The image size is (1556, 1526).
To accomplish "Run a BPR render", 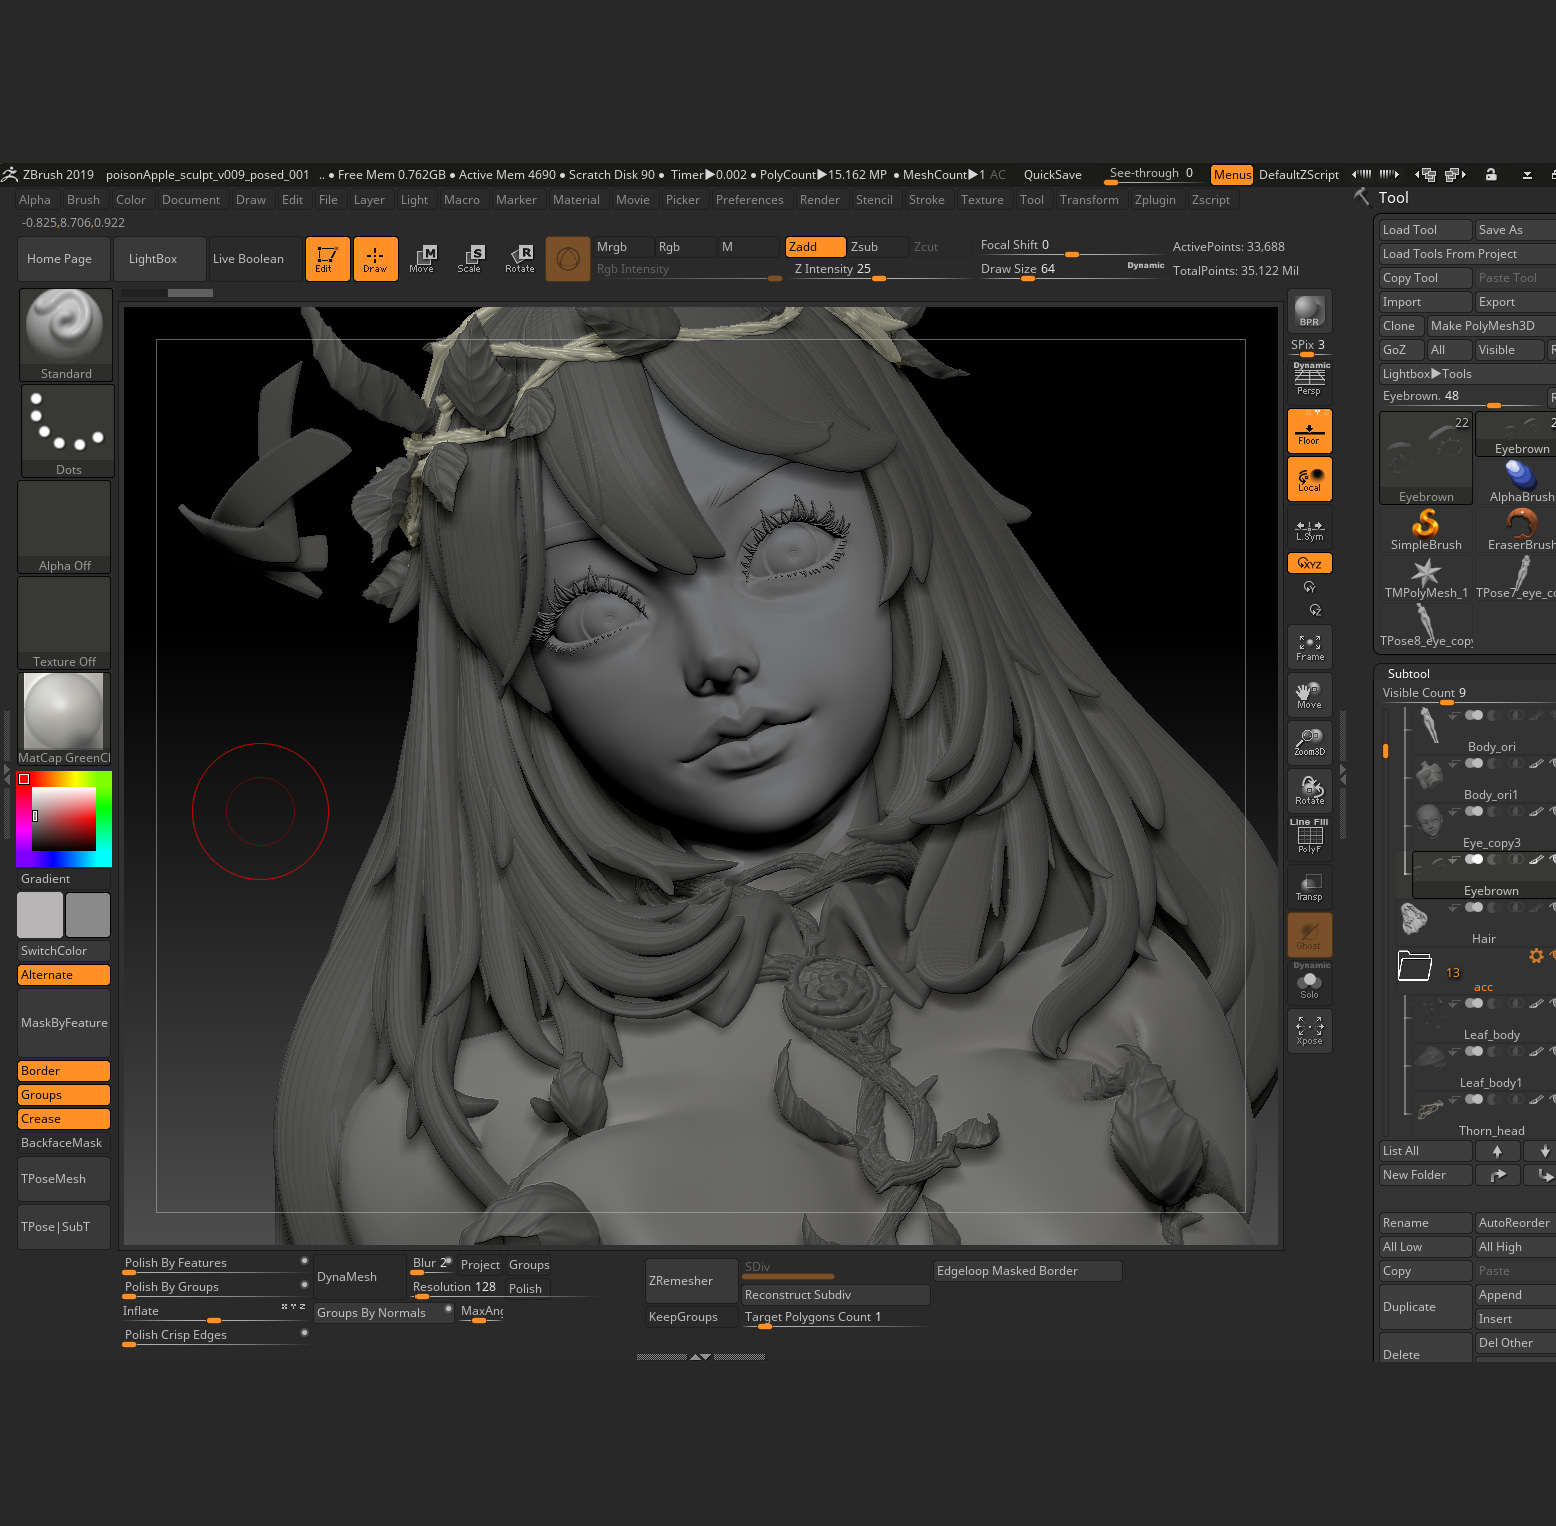I will coord(1309,312).
